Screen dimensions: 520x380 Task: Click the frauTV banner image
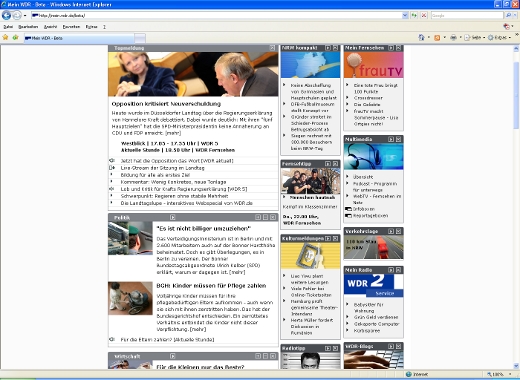(374, 65)
